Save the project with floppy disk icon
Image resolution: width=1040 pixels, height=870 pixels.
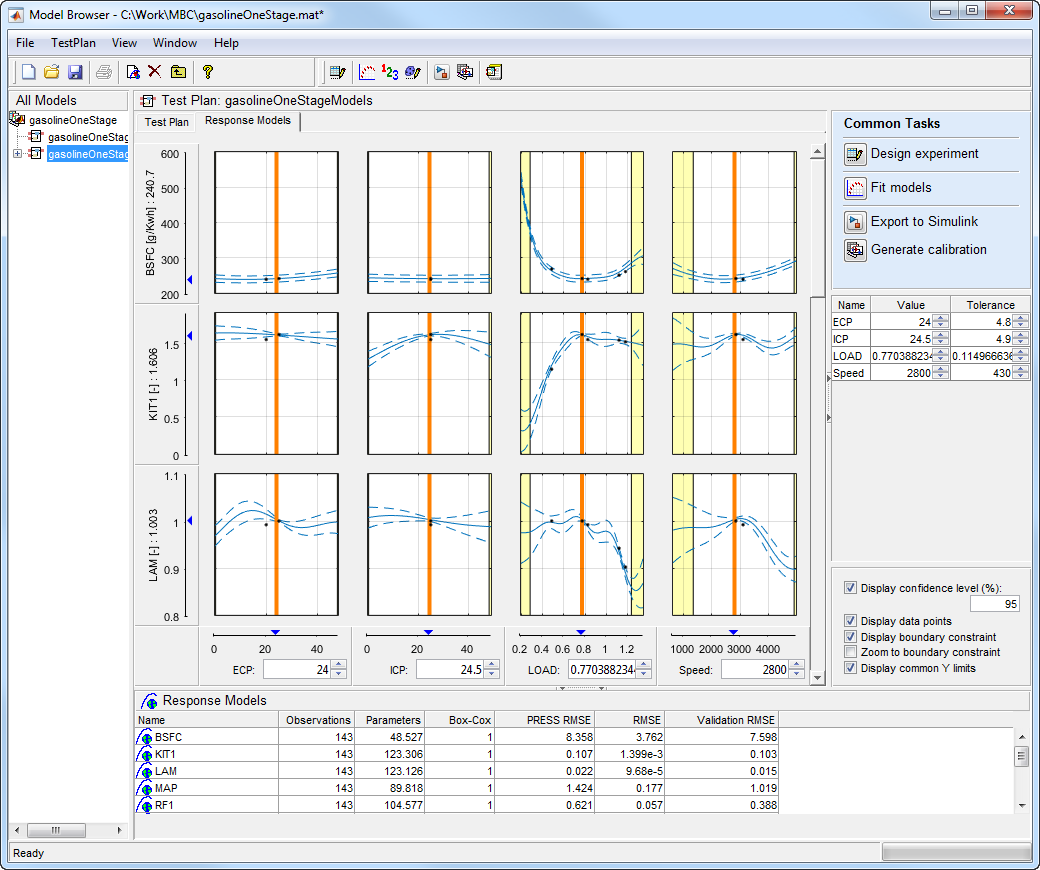click(75, 72)
